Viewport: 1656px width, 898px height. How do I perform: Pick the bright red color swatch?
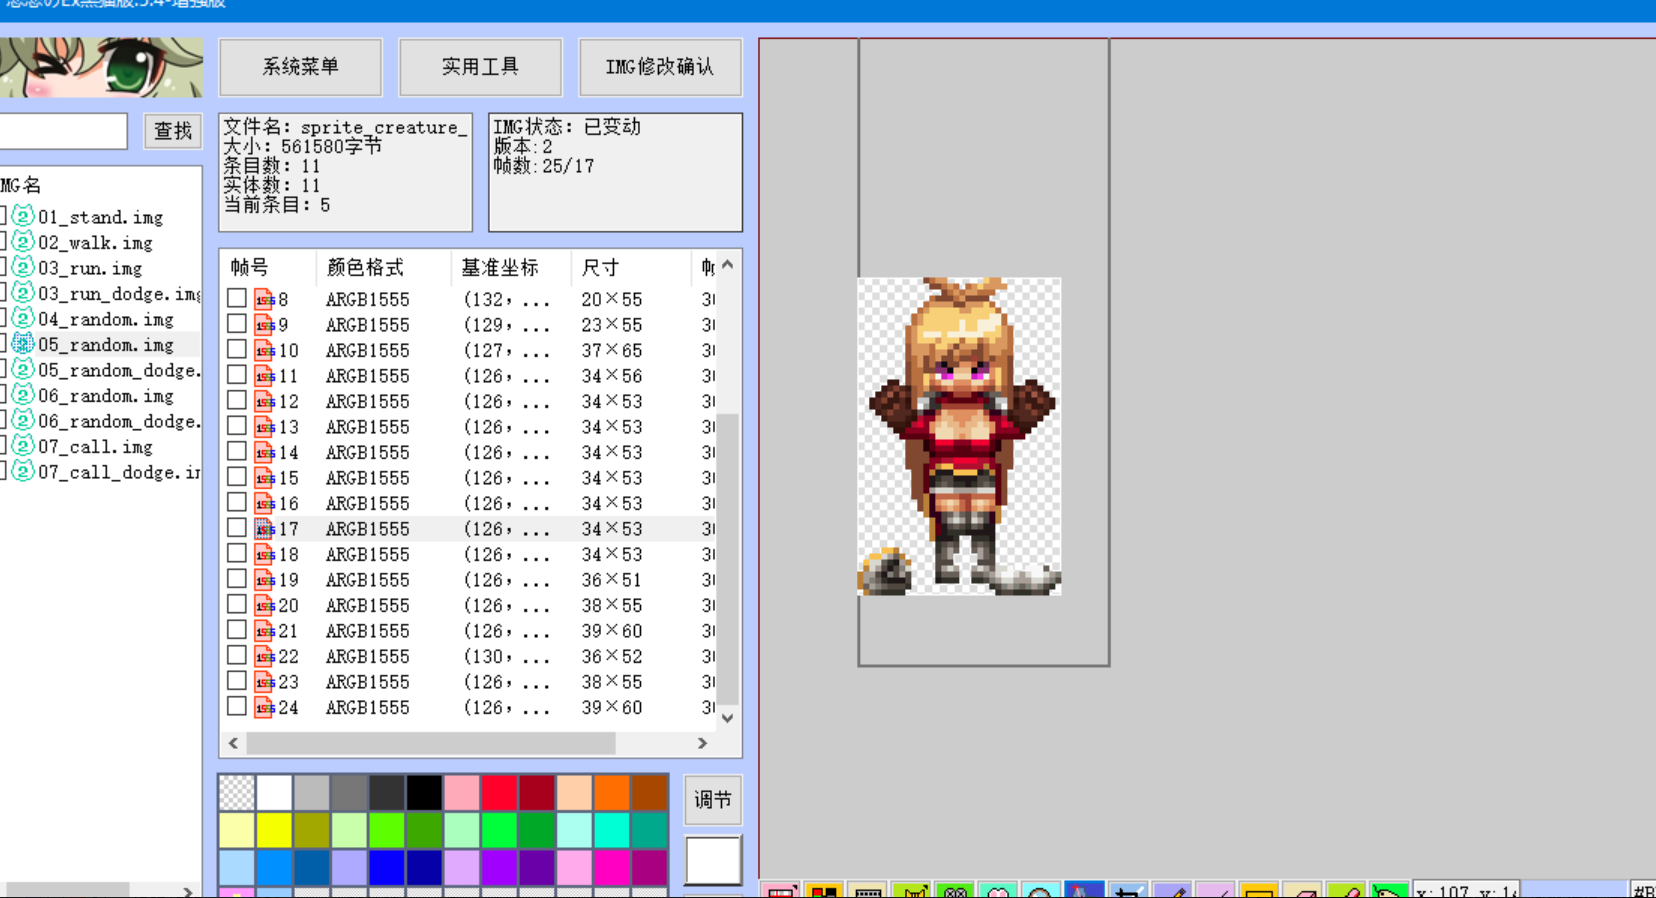click(498, 793)
